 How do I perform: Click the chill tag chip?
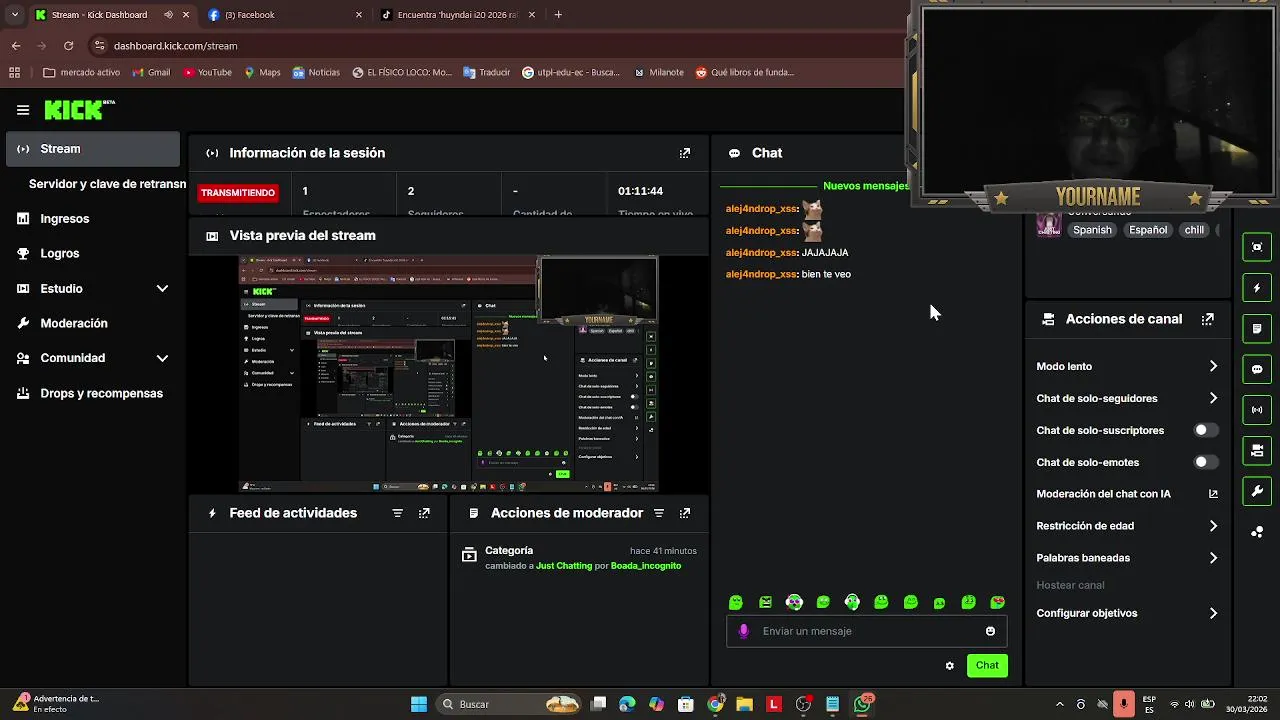coord(1194,230)
